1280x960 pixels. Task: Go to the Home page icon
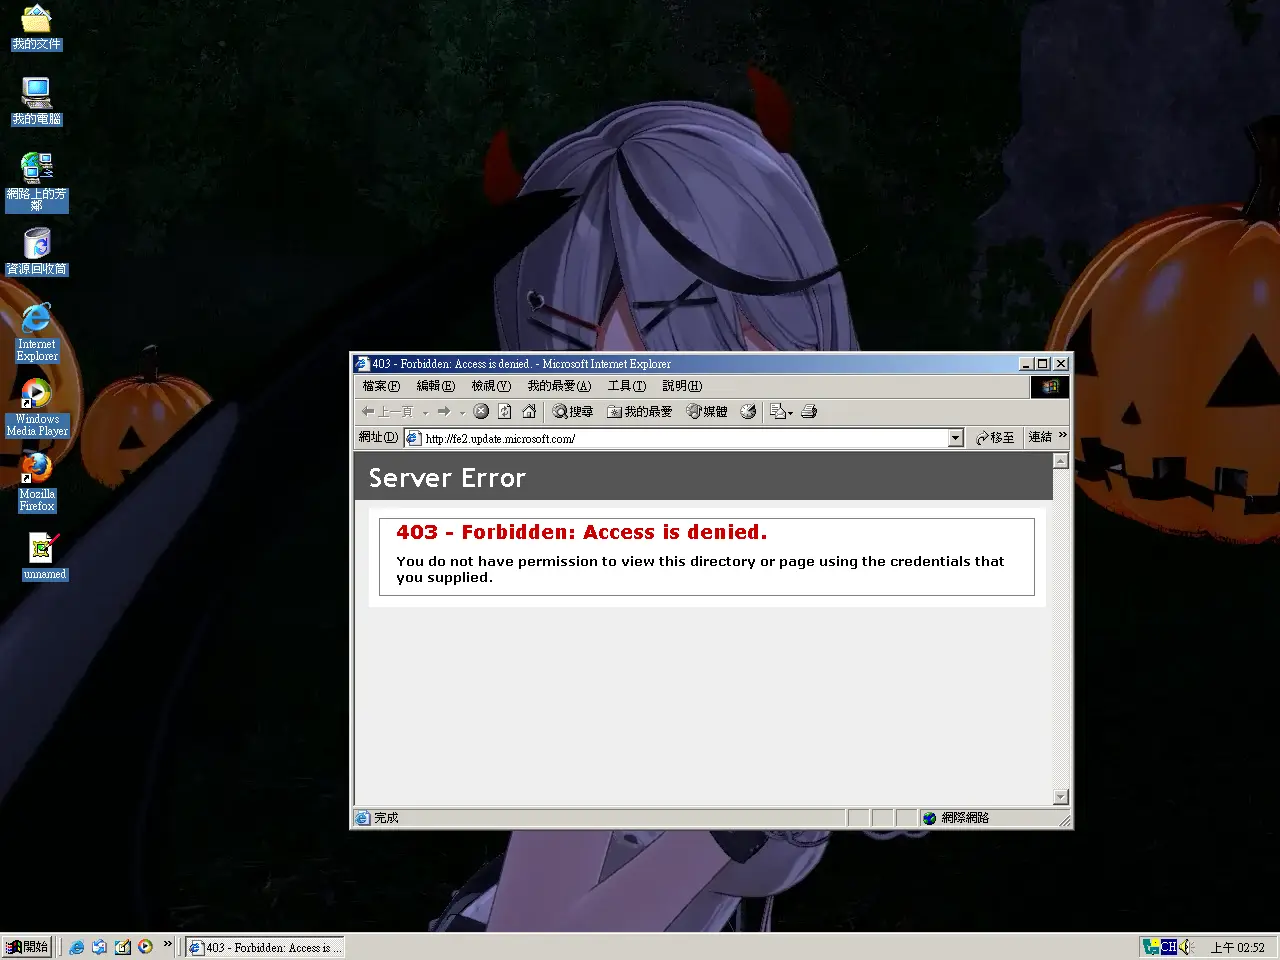click(529, 411)
